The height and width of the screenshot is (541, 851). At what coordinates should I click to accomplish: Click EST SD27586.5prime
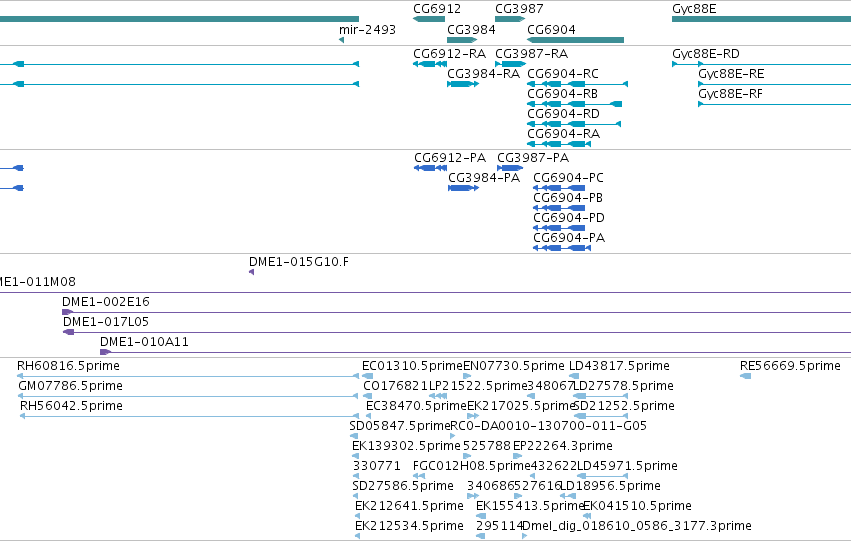tap(403, 486)
